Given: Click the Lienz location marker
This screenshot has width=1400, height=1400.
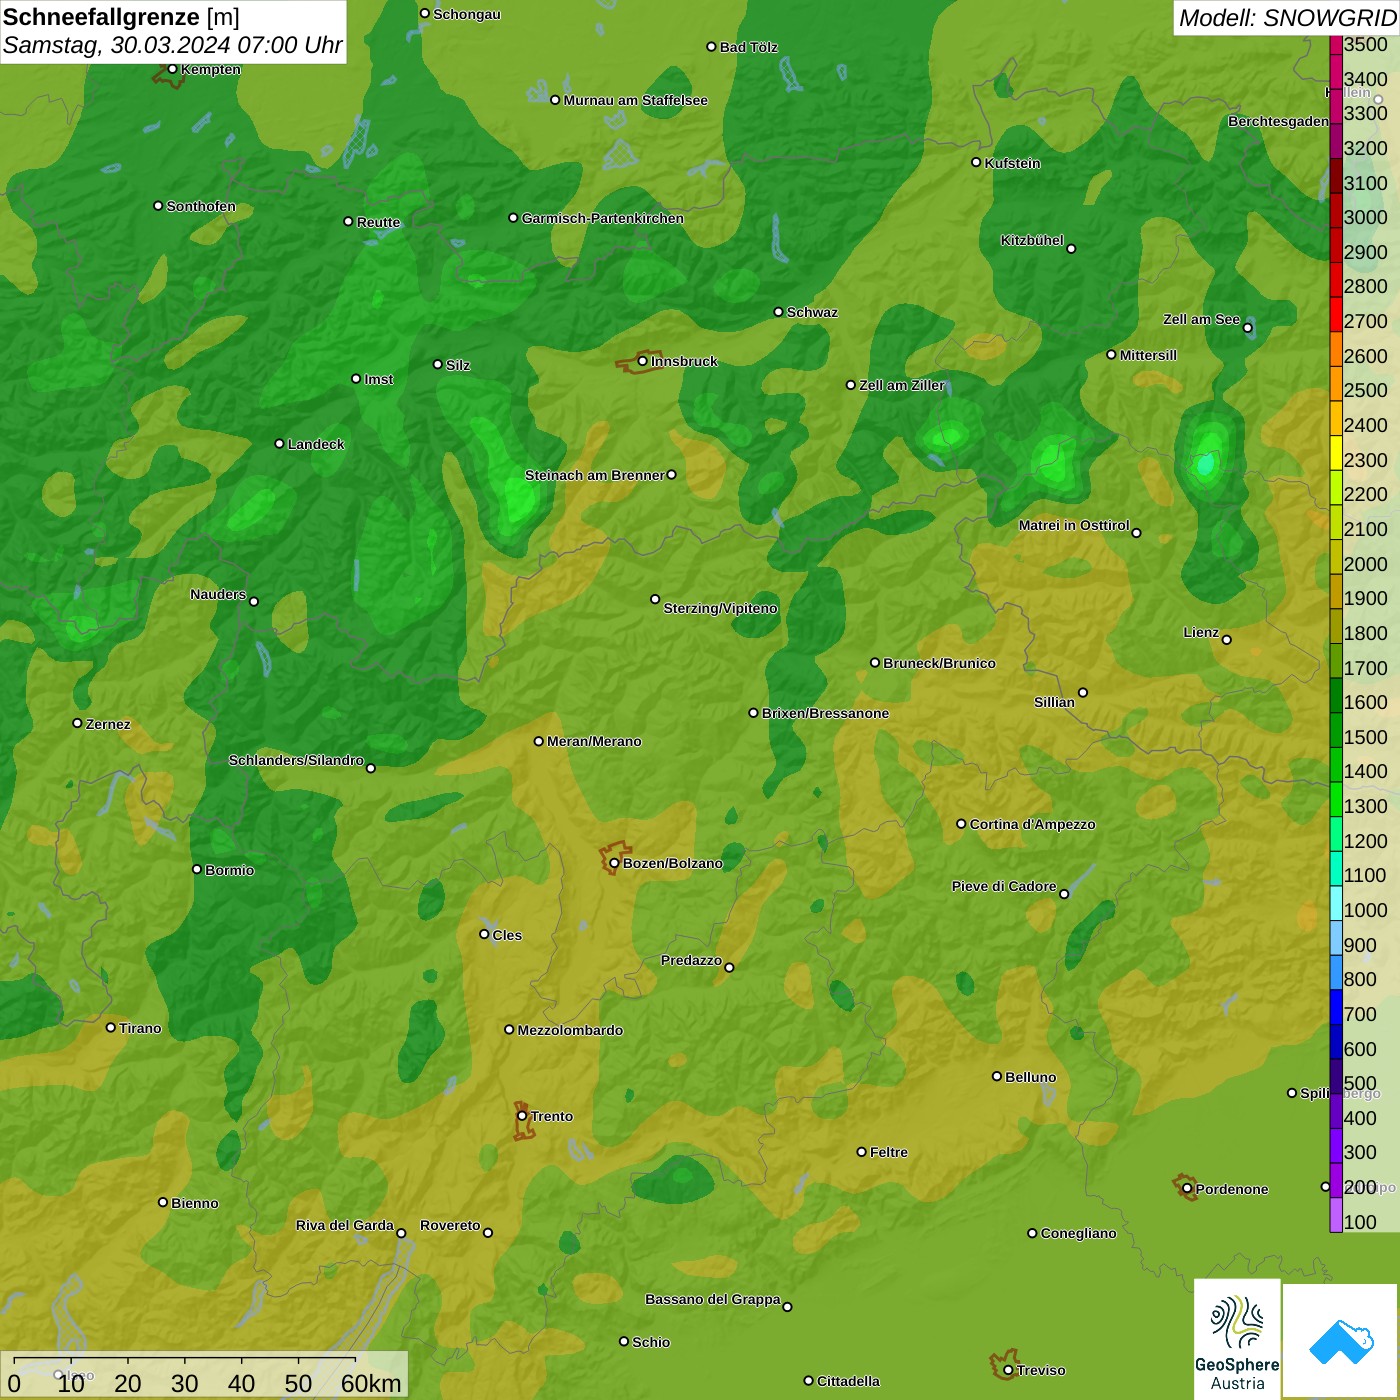Looking at the screenshot, I should (1227, 640).
